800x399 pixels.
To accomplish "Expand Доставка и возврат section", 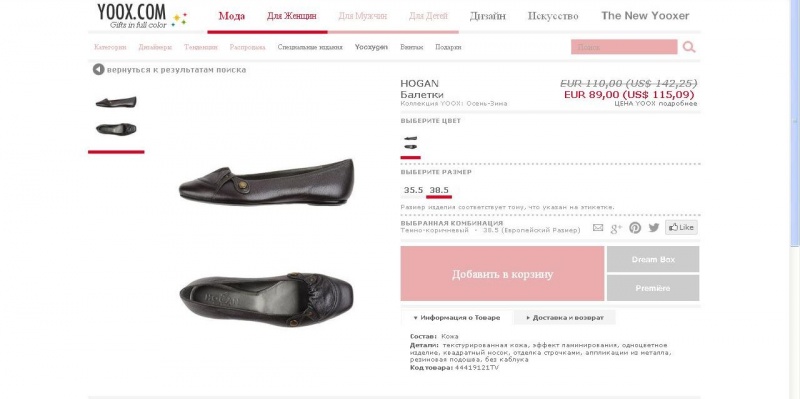I will tap(565, 317).
